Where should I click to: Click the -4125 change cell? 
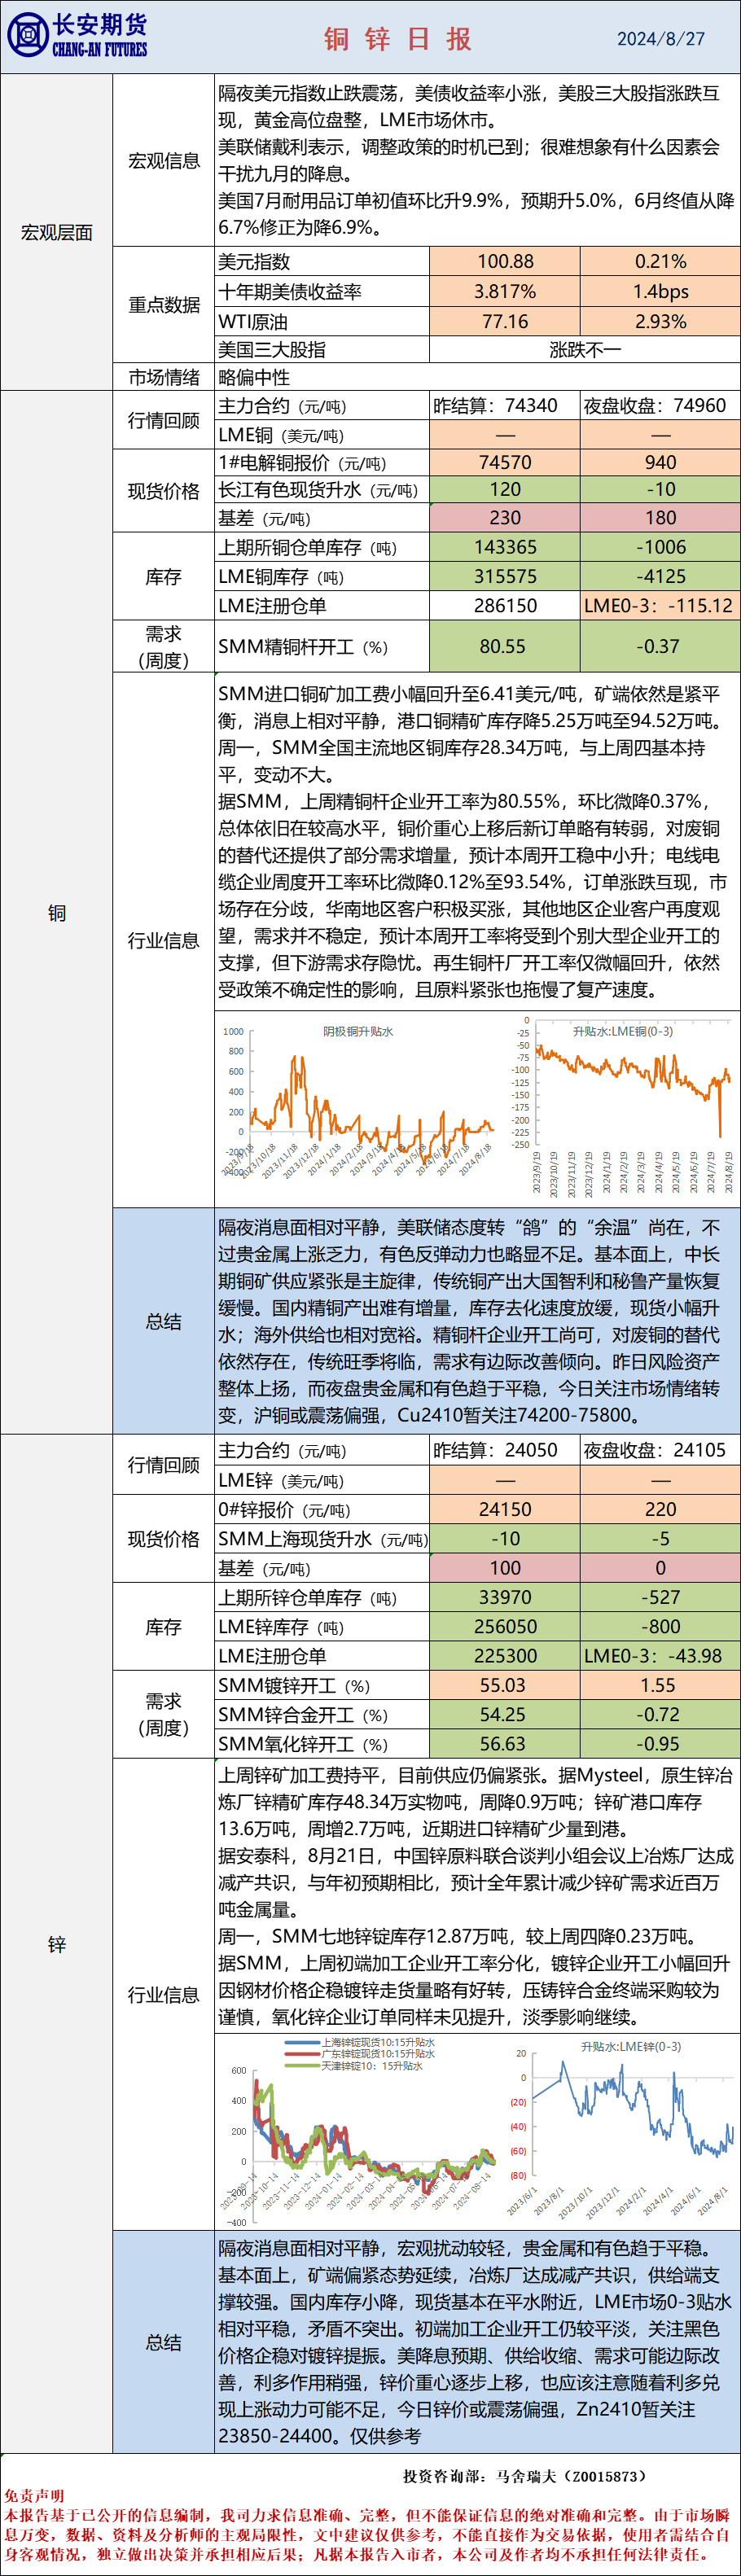coord(660,576)
